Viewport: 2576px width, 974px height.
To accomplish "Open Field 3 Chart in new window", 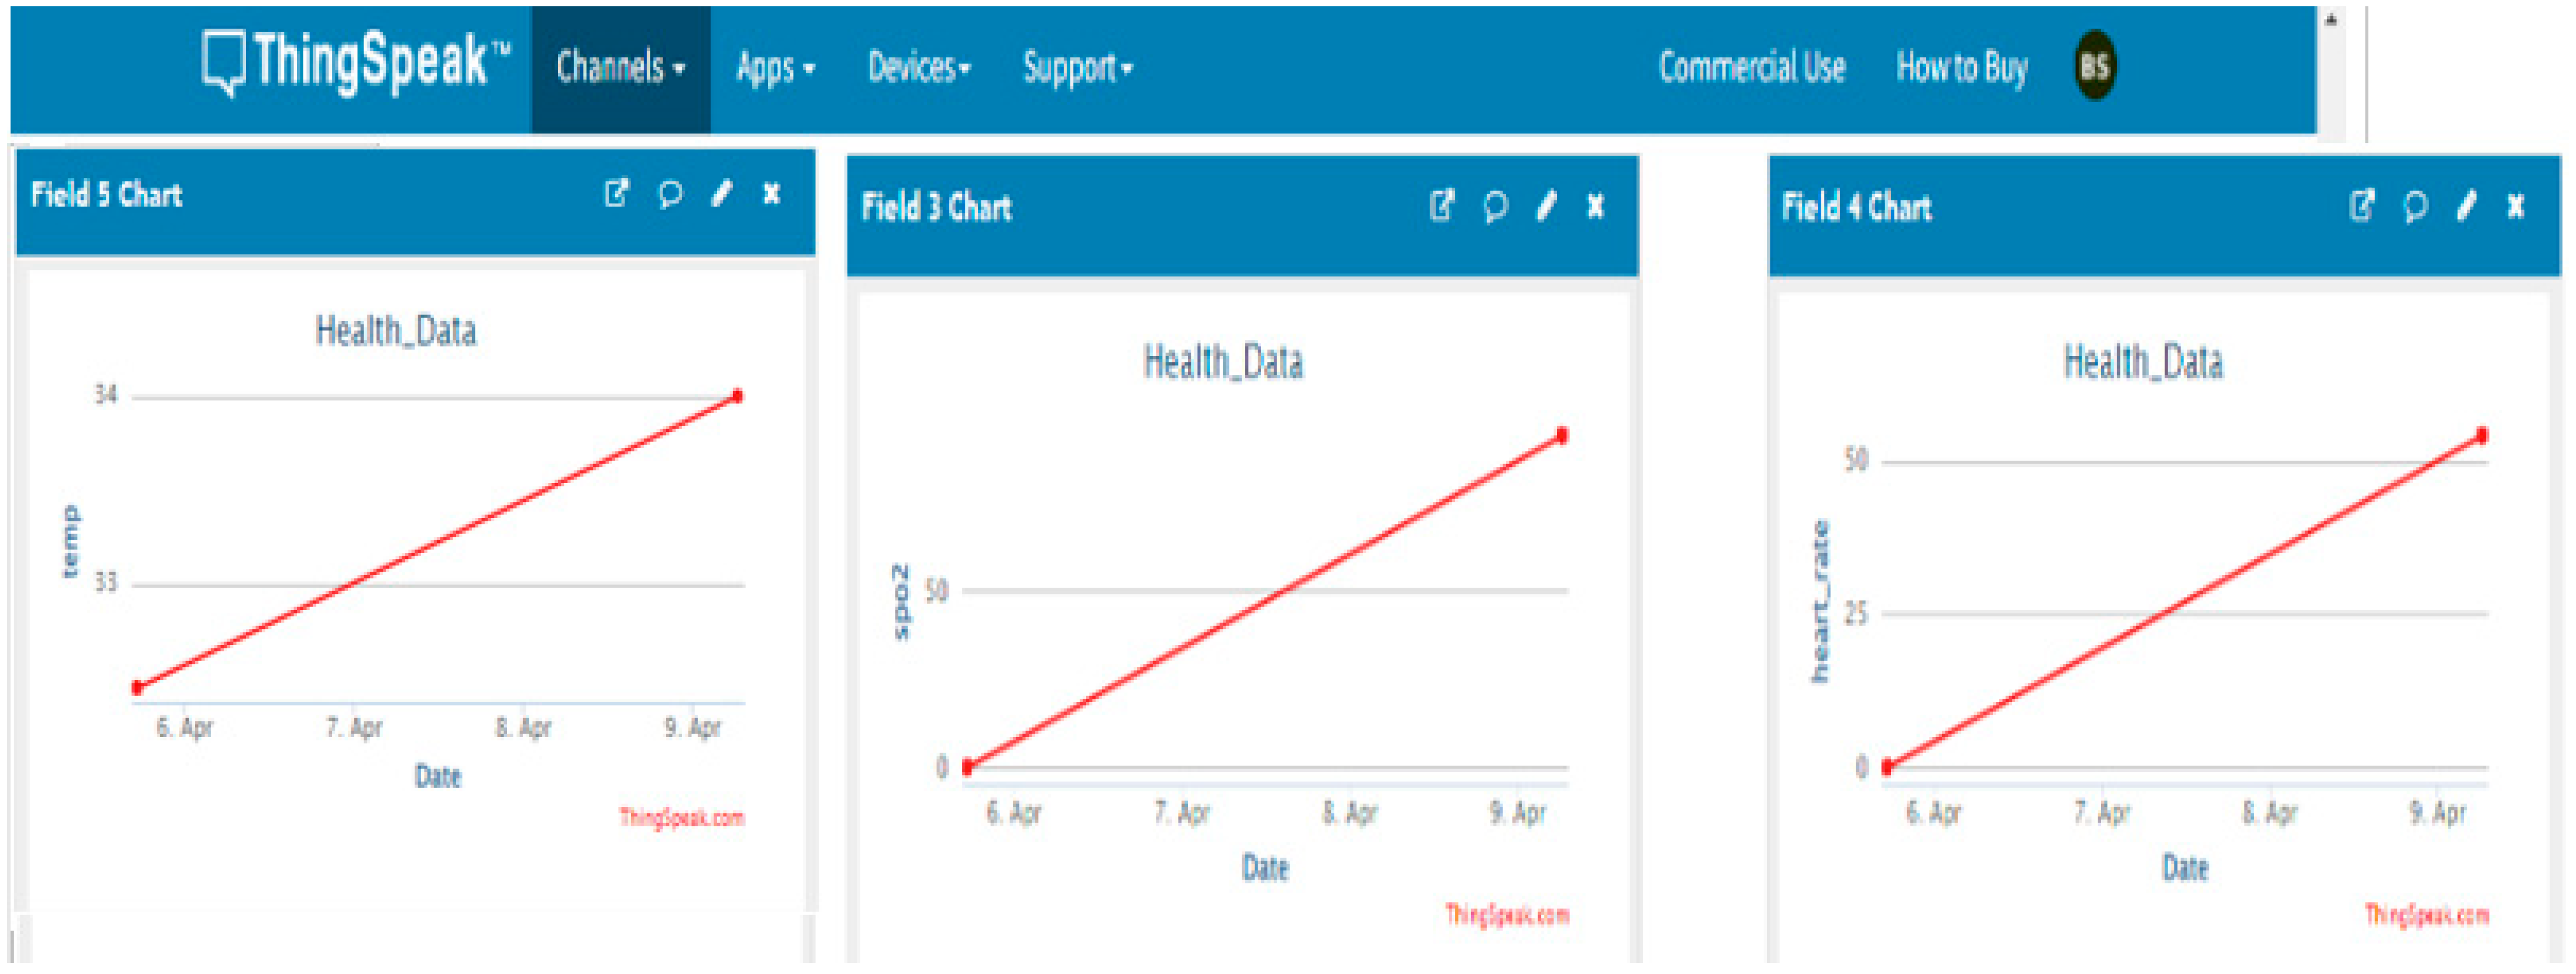I will tap(1441, 206).
